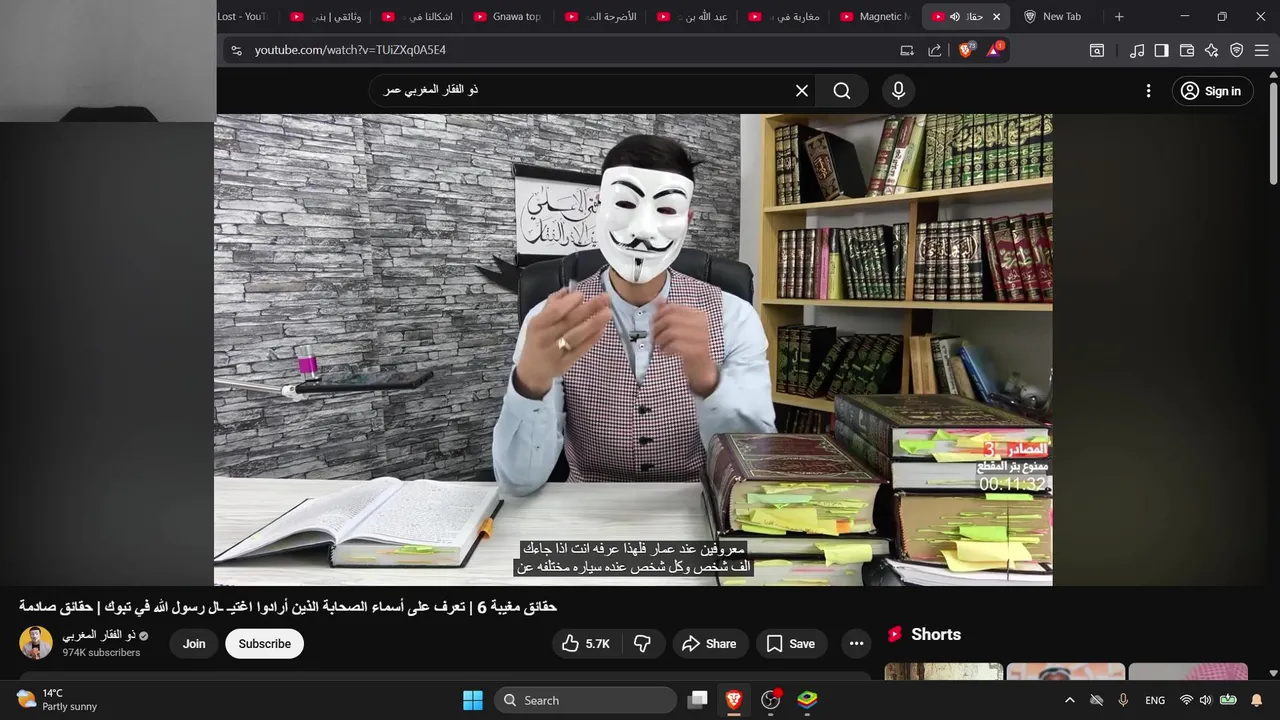Expand the system tray hidden icons chevron
The width and height of the screenshot is (1280, 720).
coord(1069,700)
